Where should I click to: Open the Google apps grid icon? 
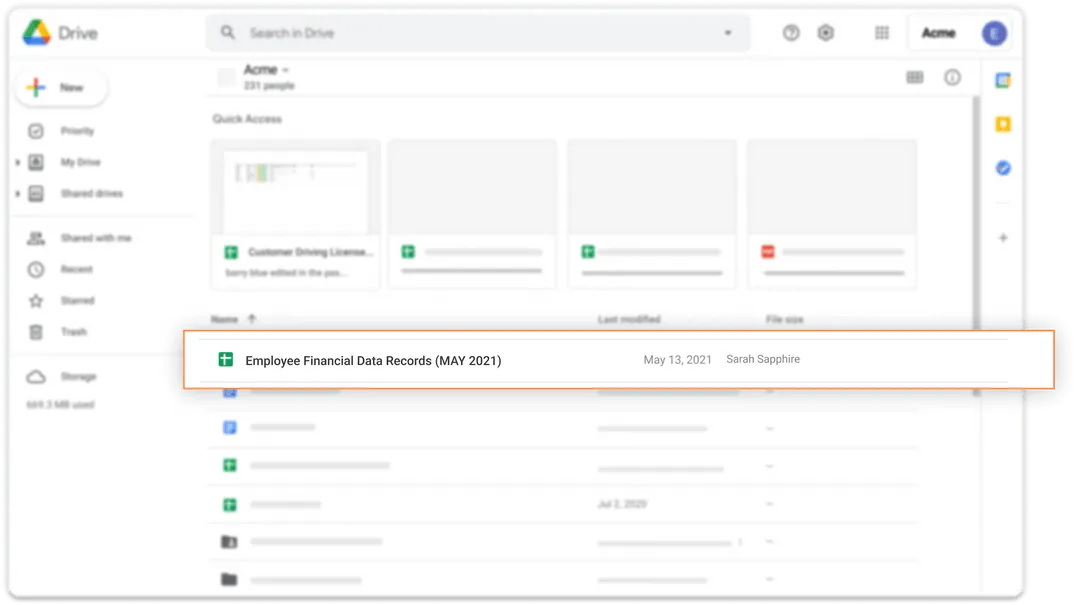point(882,32)
